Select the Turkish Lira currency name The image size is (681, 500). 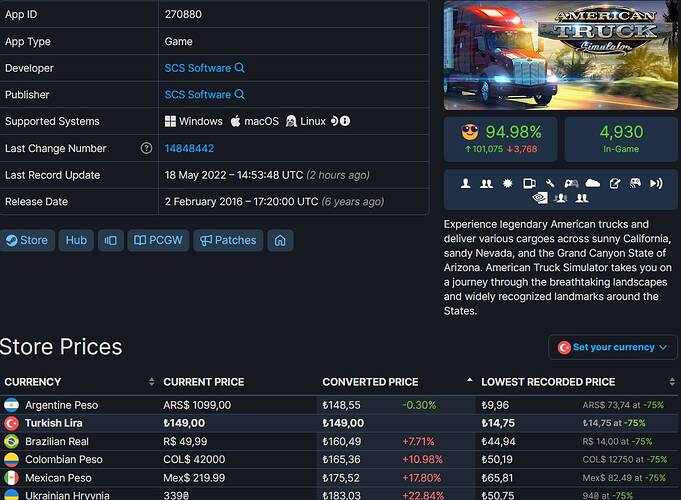pos(53,423)
